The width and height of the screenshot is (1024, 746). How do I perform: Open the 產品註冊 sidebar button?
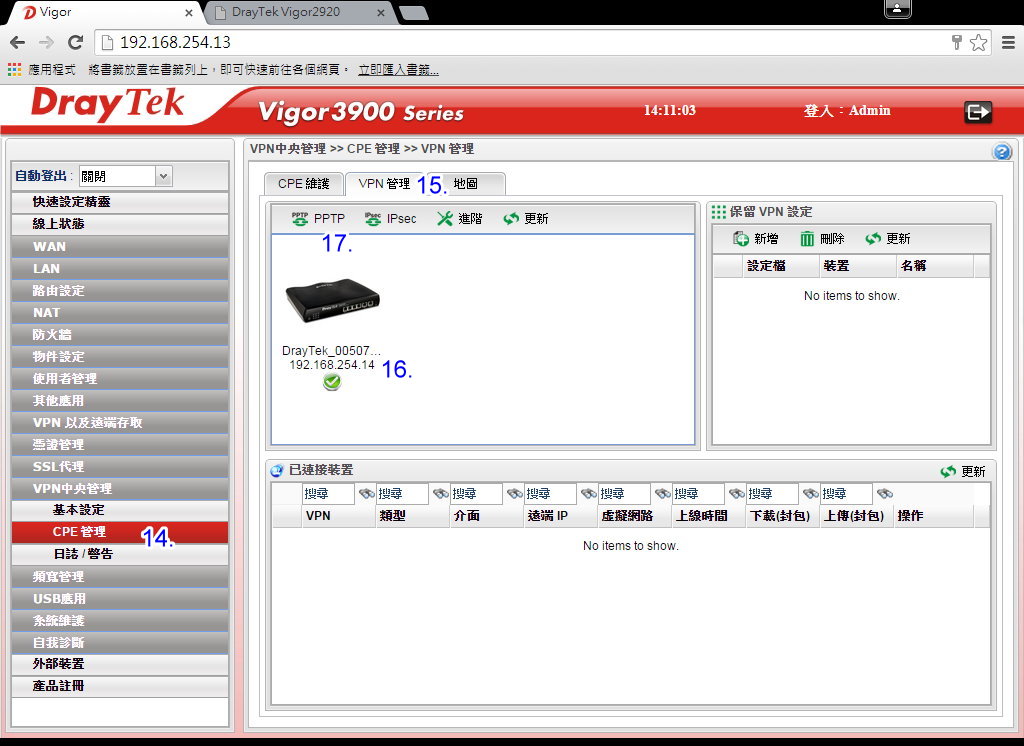click(120, 686)
